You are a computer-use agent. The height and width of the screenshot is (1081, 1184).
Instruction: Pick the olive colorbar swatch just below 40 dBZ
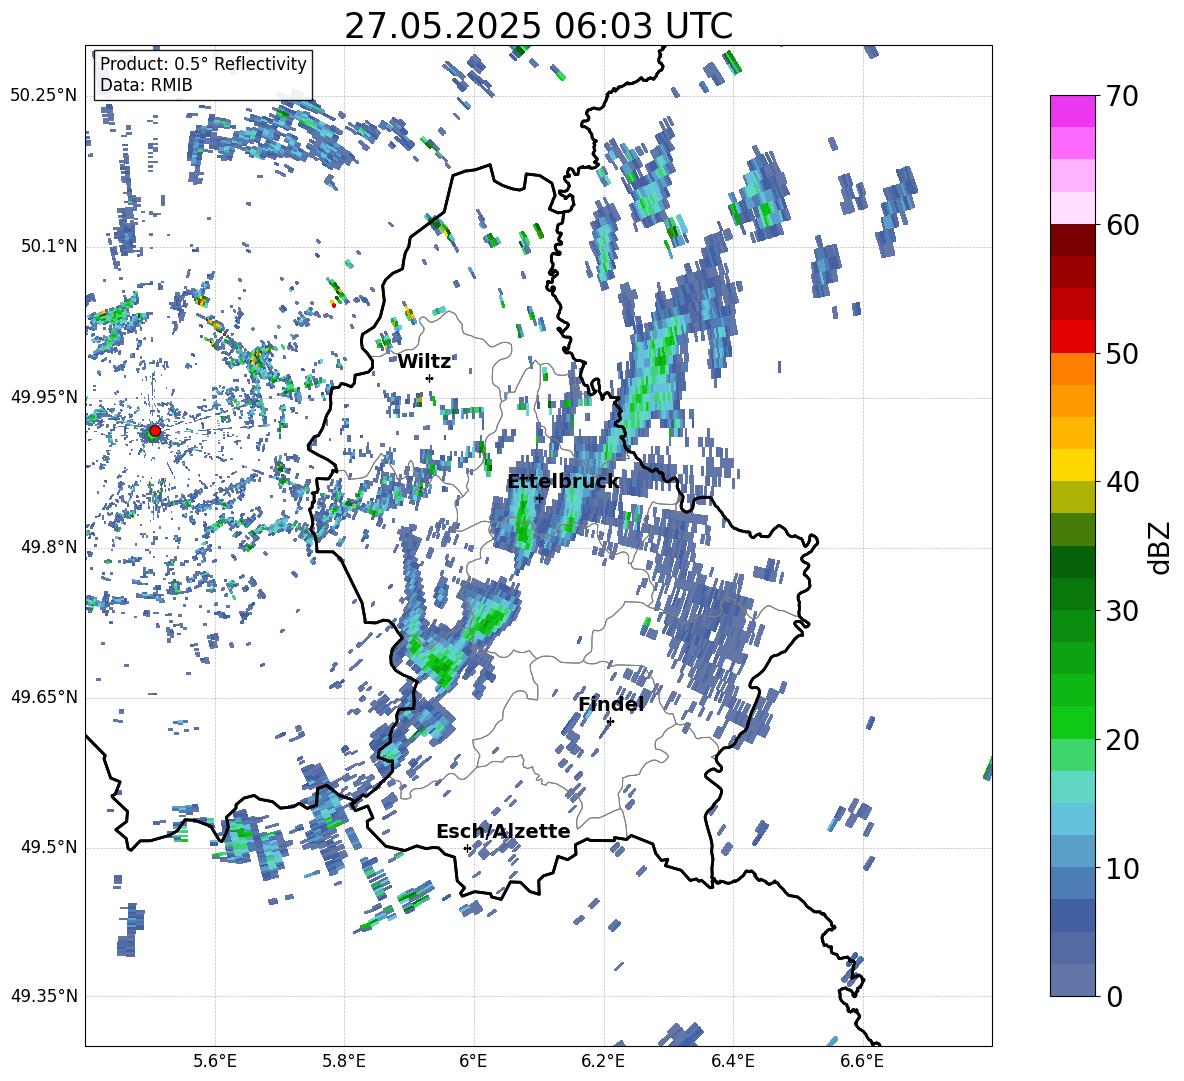click(x=1072, y=497)
